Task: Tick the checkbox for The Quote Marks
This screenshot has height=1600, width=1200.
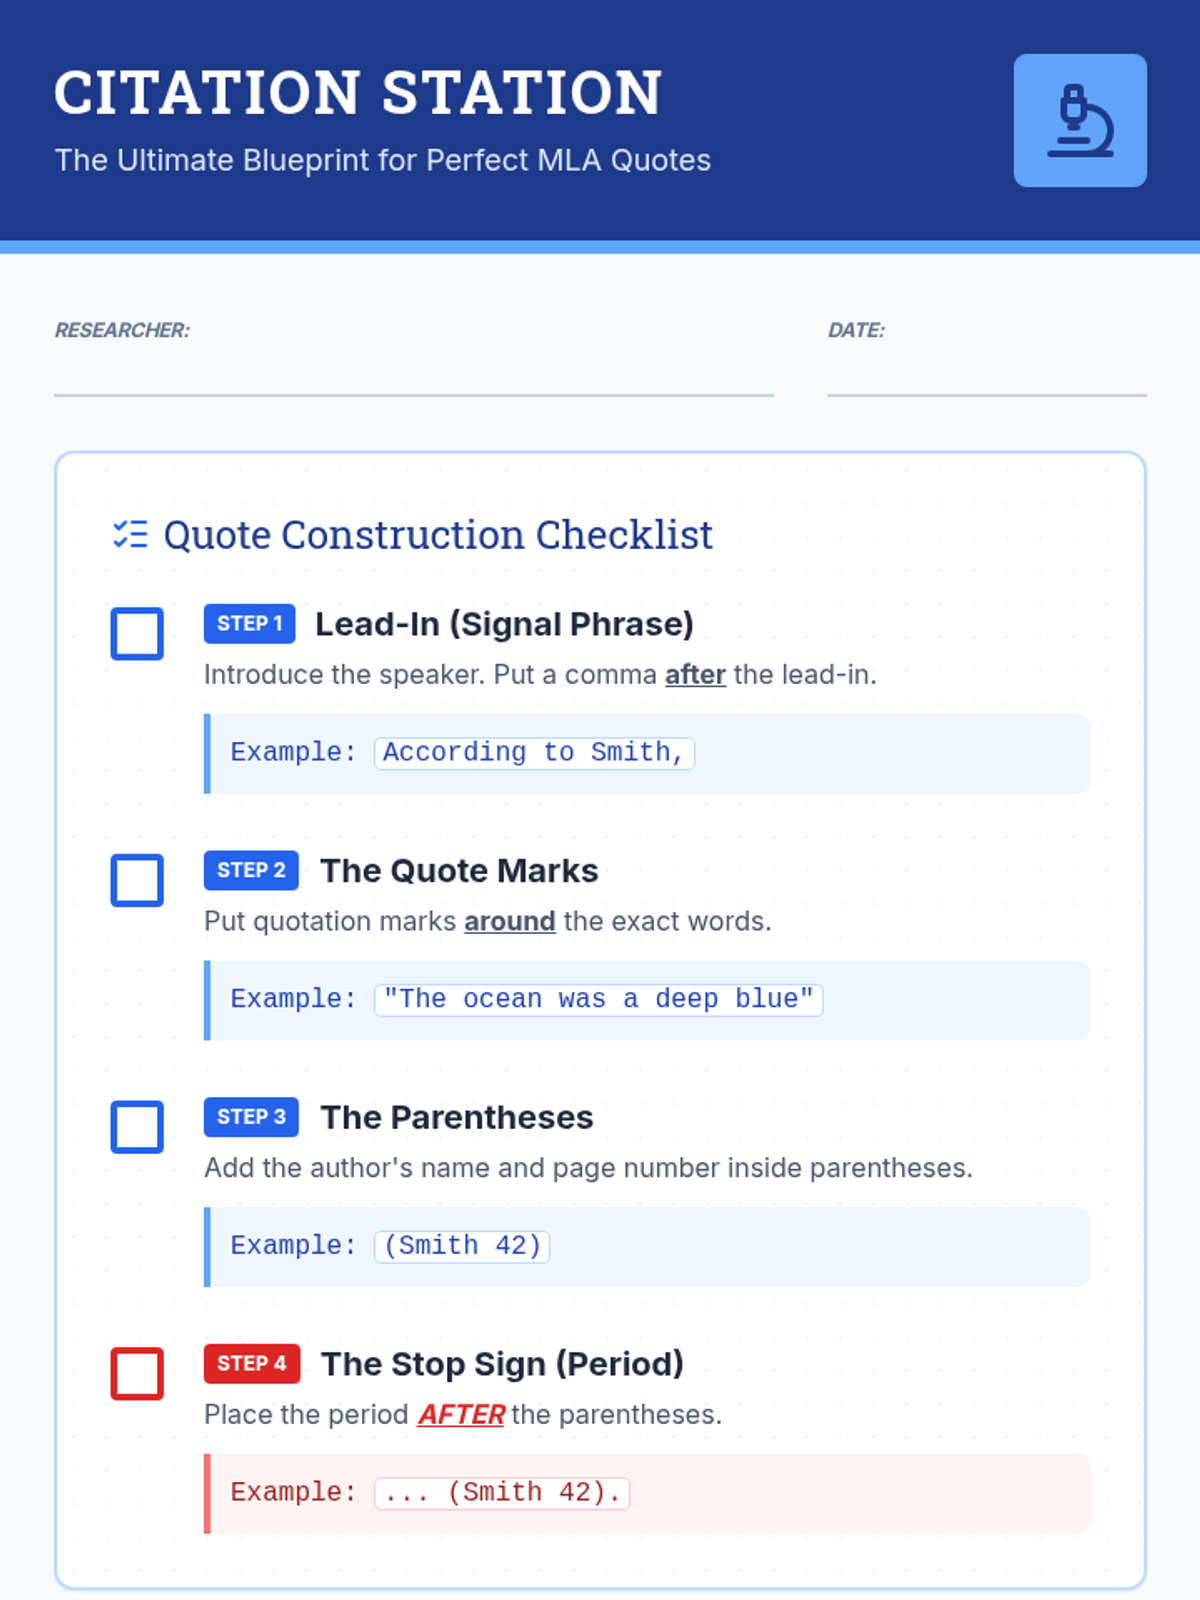Action: tap(137, 881)
